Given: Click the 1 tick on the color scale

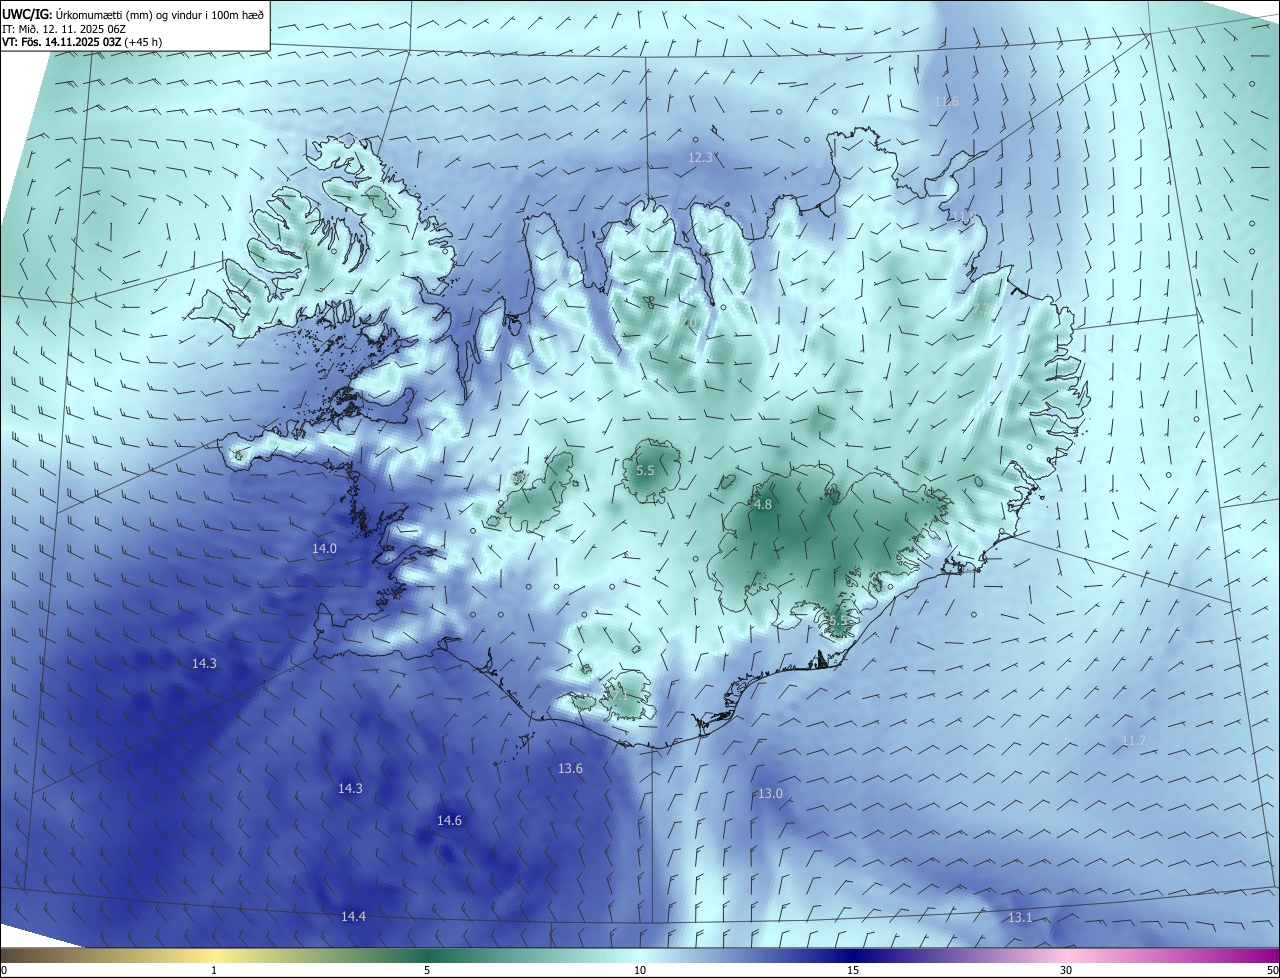Looking at the screenshot, I should [214, 970].
